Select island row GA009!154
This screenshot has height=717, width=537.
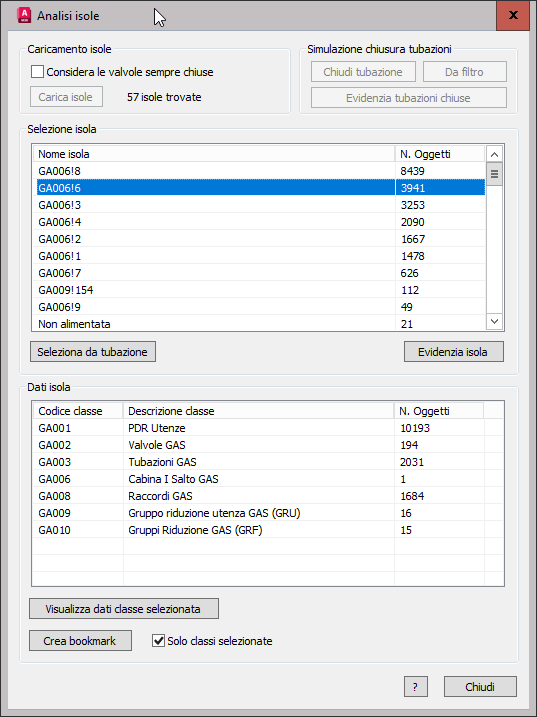coord(259,289)
